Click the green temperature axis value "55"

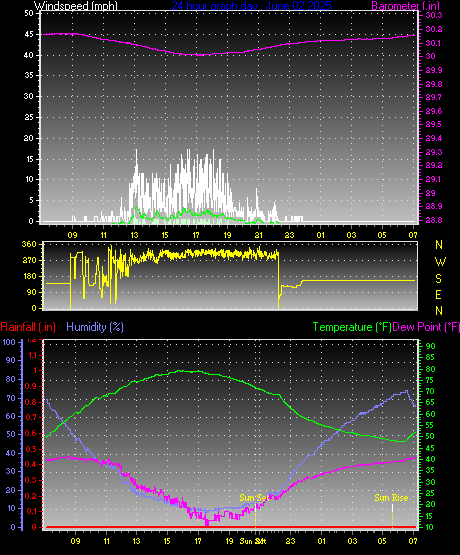tap(430, 425)
